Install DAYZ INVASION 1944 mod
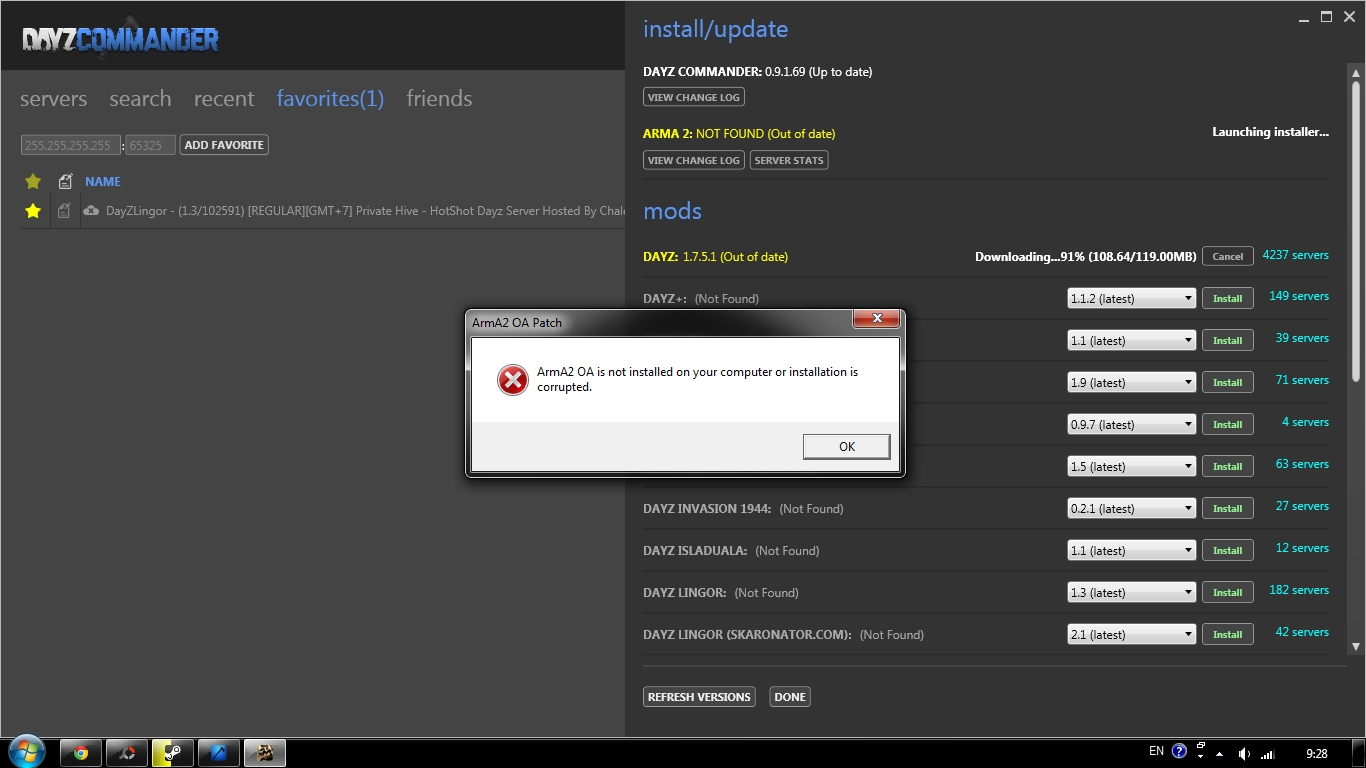 [x=1228, y=508]
